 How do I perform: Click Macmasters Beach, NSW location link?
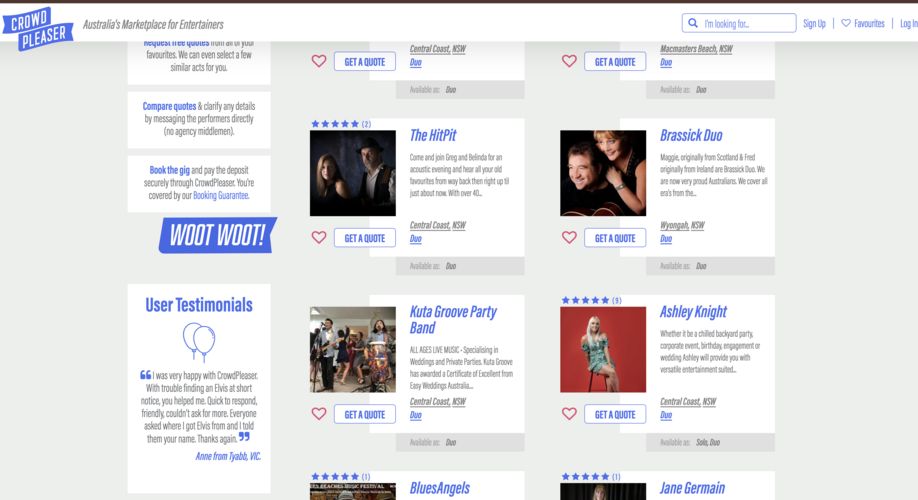pyautogui.click(x=696, y=49)
